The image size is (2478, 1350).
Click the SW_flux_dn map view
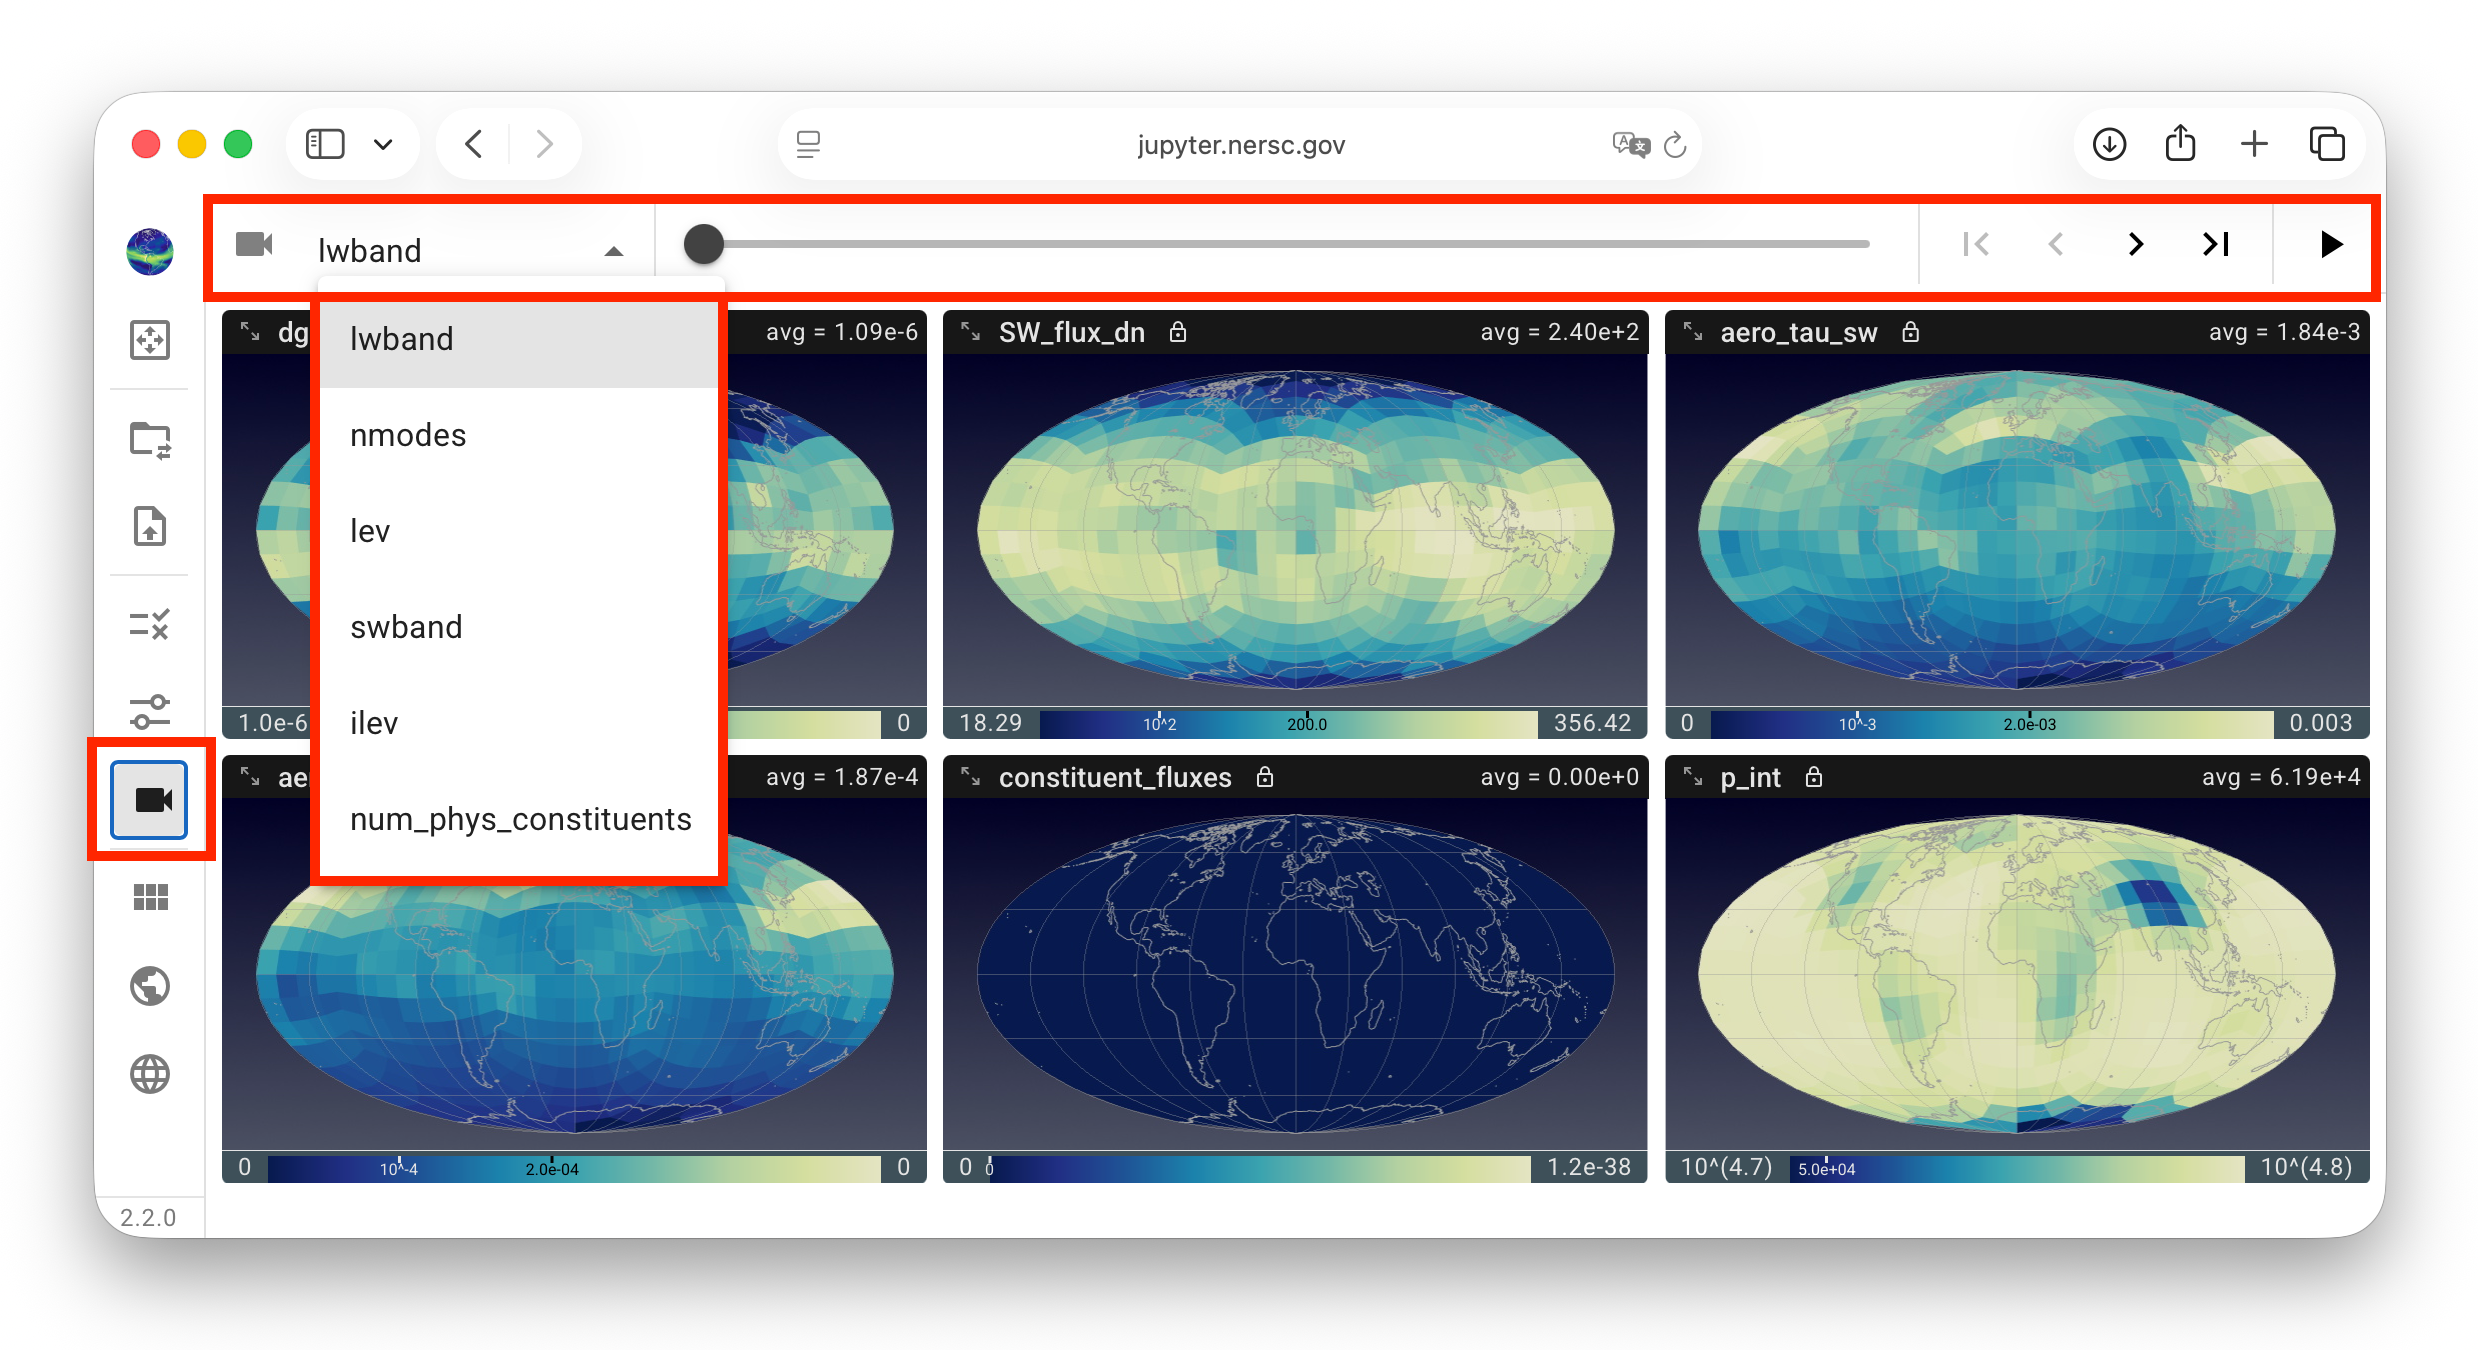[x=1295, y=530]
